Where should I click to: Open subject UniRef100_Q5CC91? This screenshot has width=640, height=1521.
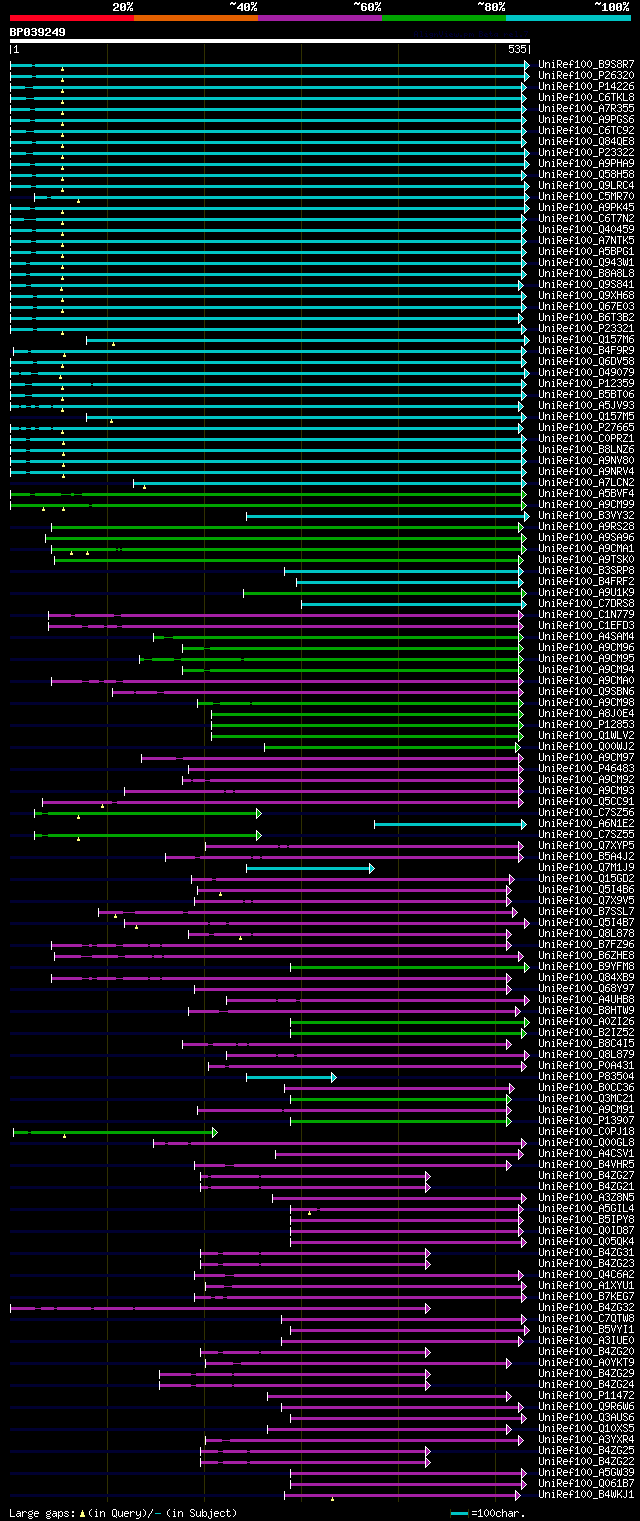[586, 801]
